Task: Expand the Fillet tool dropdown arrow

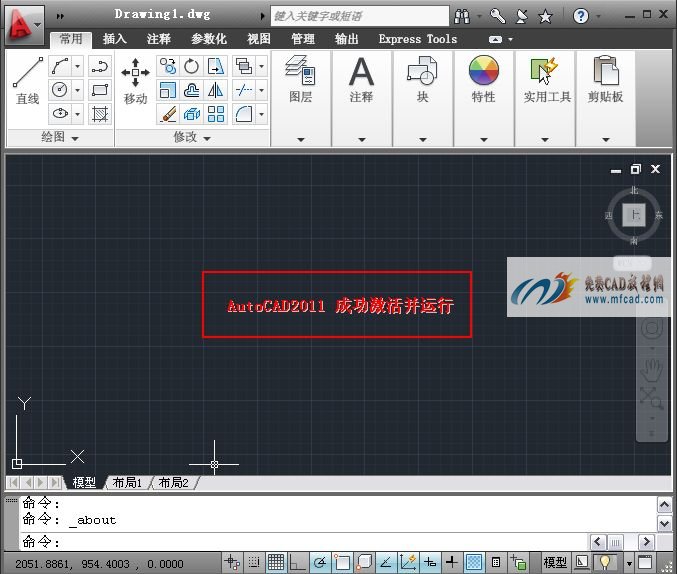Action: coord(262,114)
